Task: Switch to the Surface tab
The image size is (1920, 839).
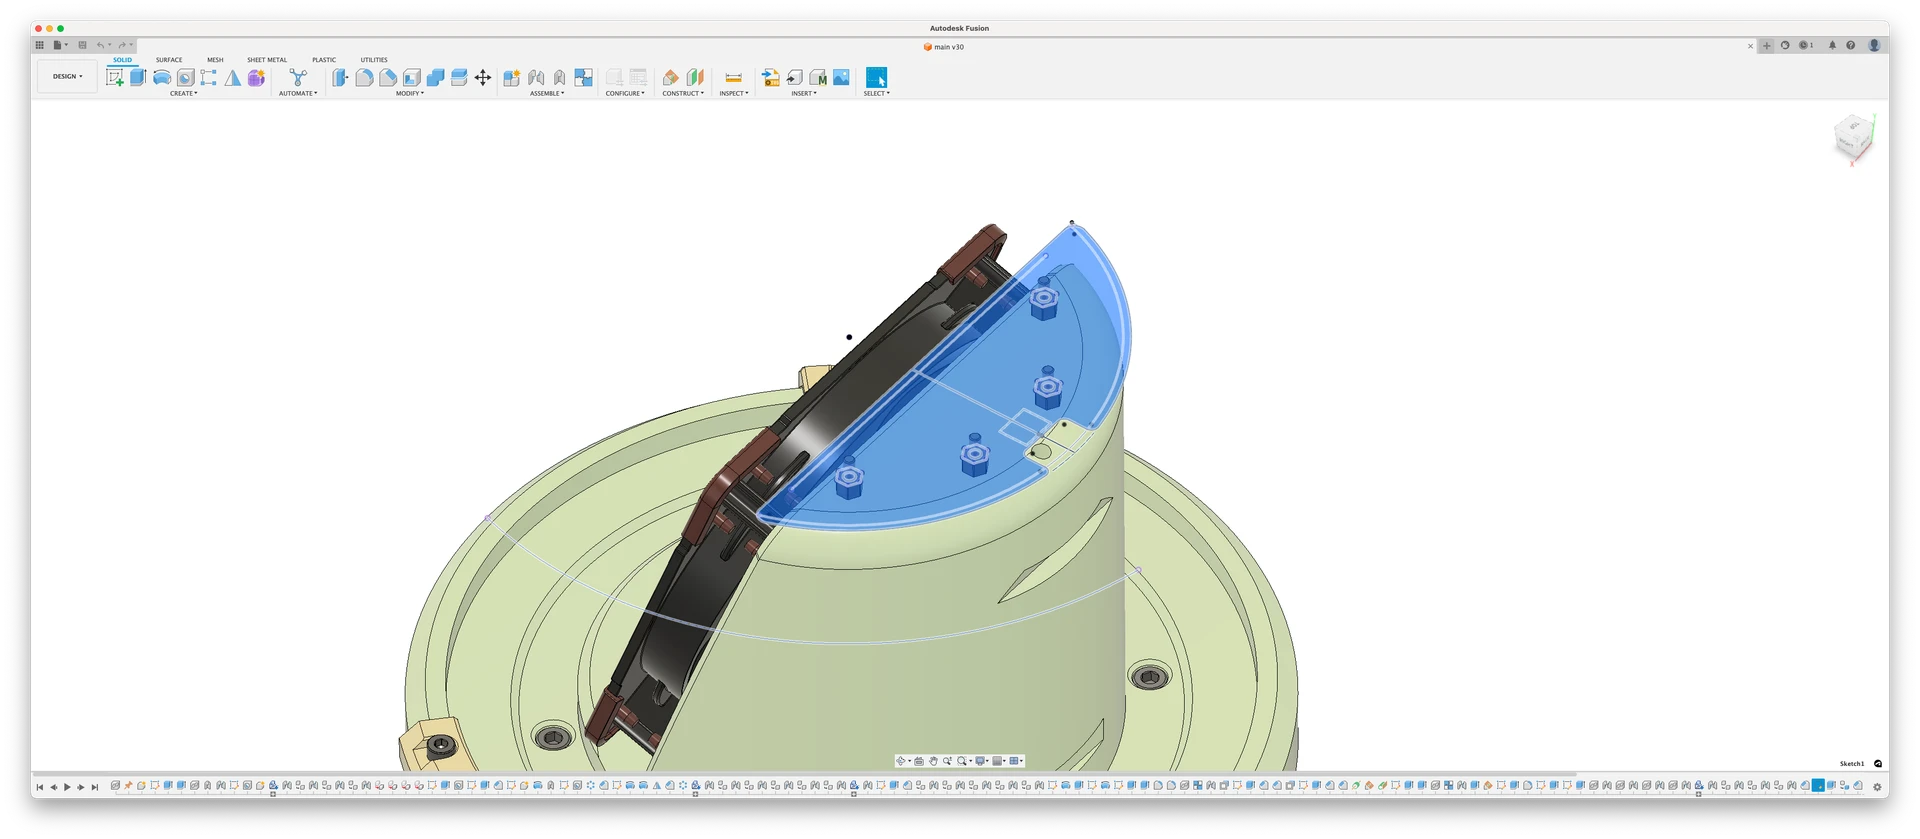Action: [169, 60]
